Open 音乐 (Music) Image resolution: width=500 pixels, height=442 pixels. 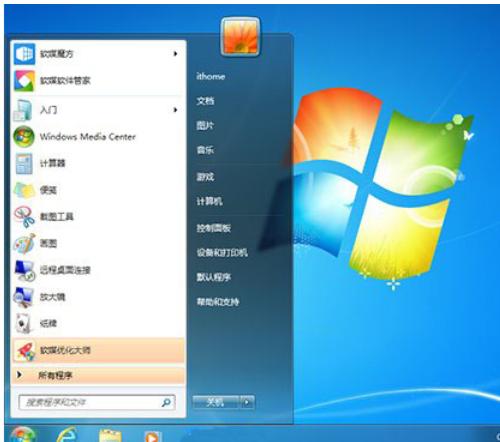(x=205, y=150)
